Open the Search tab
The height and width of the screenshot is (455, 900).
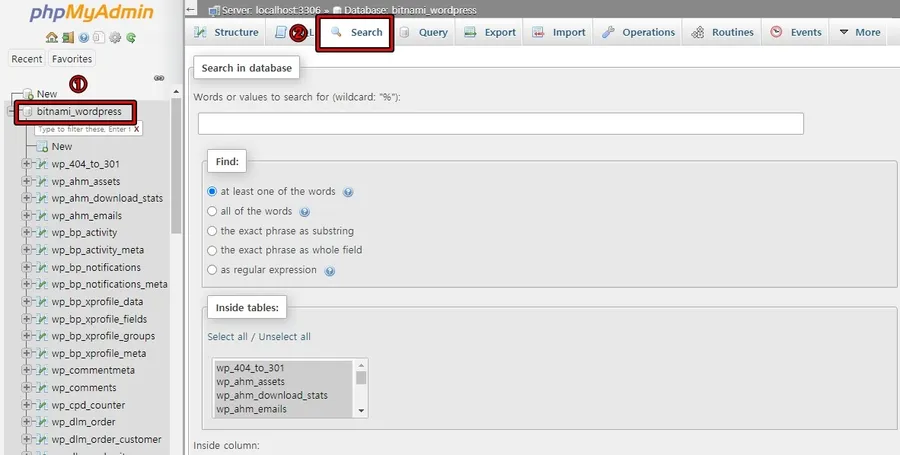click(x=355, y=33)
